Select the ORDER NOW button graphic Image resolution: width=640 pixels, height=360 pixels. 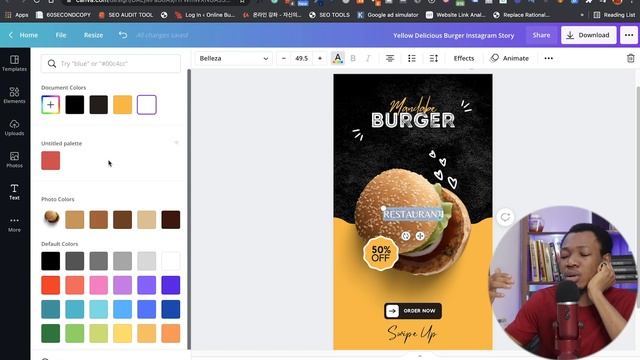[x=413, y=311]
